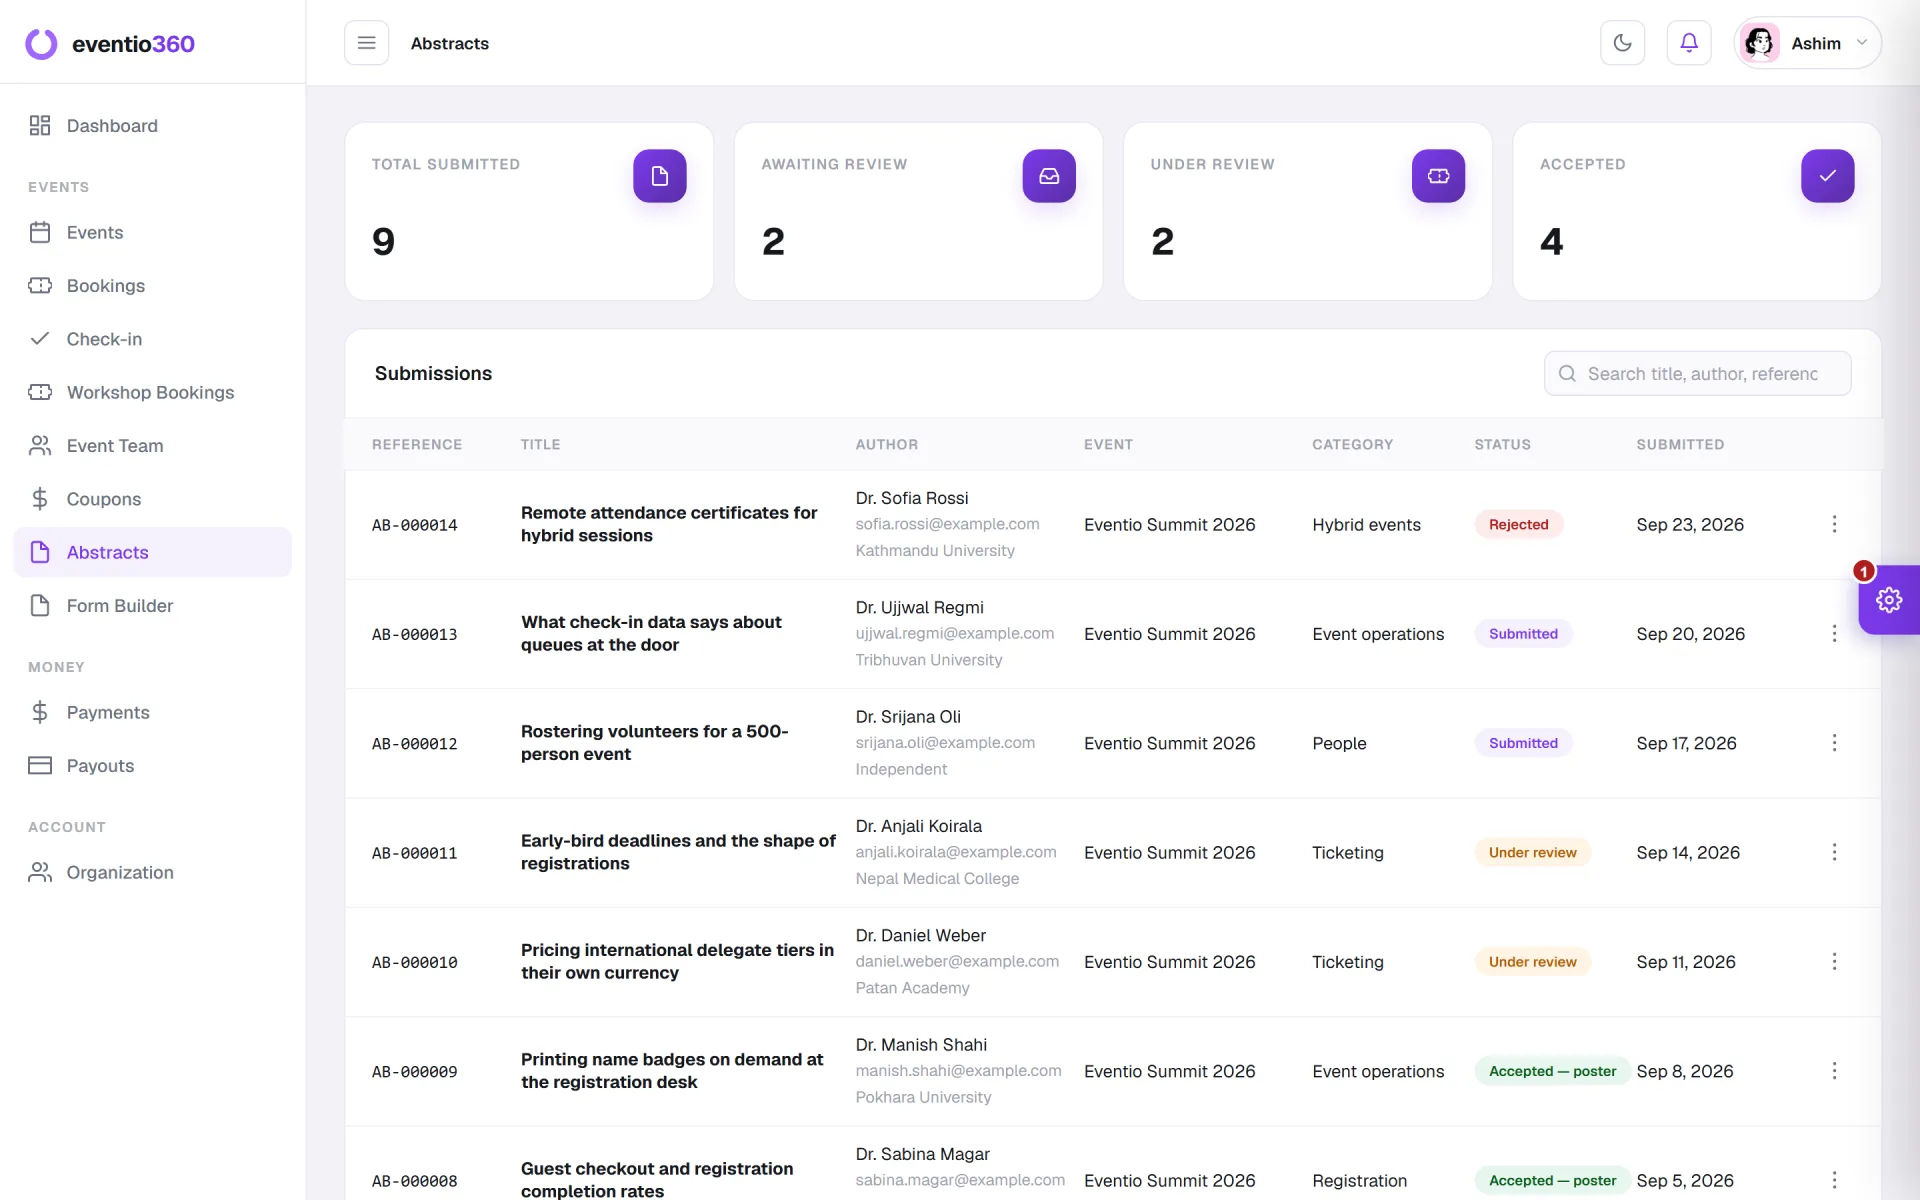Click email sofia.rossi@example.com
The image size is (1920, 1200).
point(947,524)
